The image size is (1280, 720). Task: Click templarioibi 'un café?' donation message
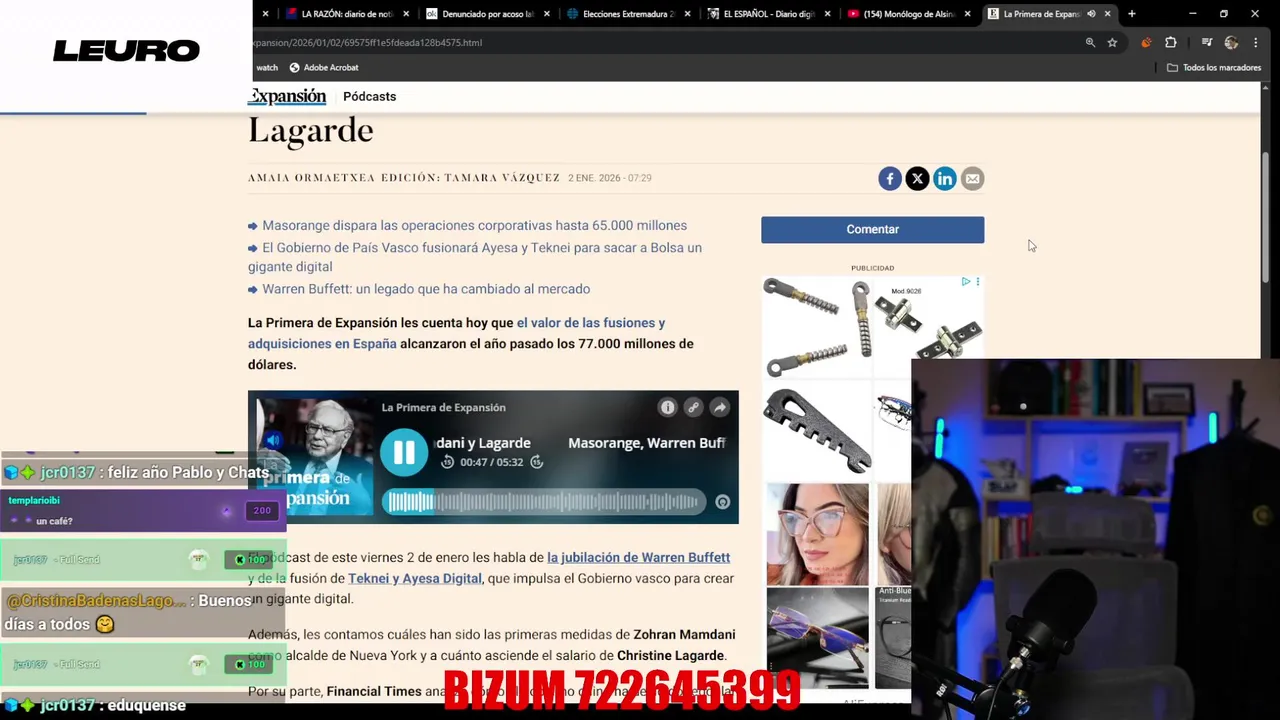(142, 510)
